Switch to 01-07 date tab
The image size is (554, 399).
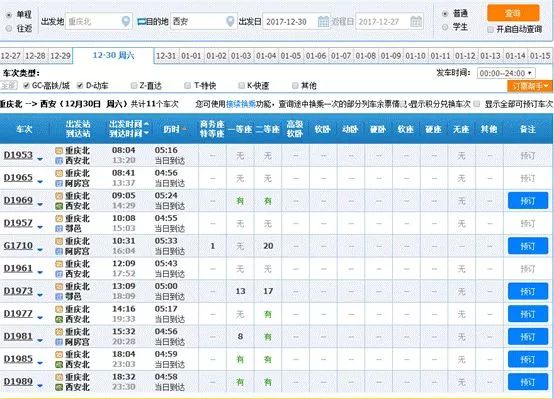click(x=341, y=56)
